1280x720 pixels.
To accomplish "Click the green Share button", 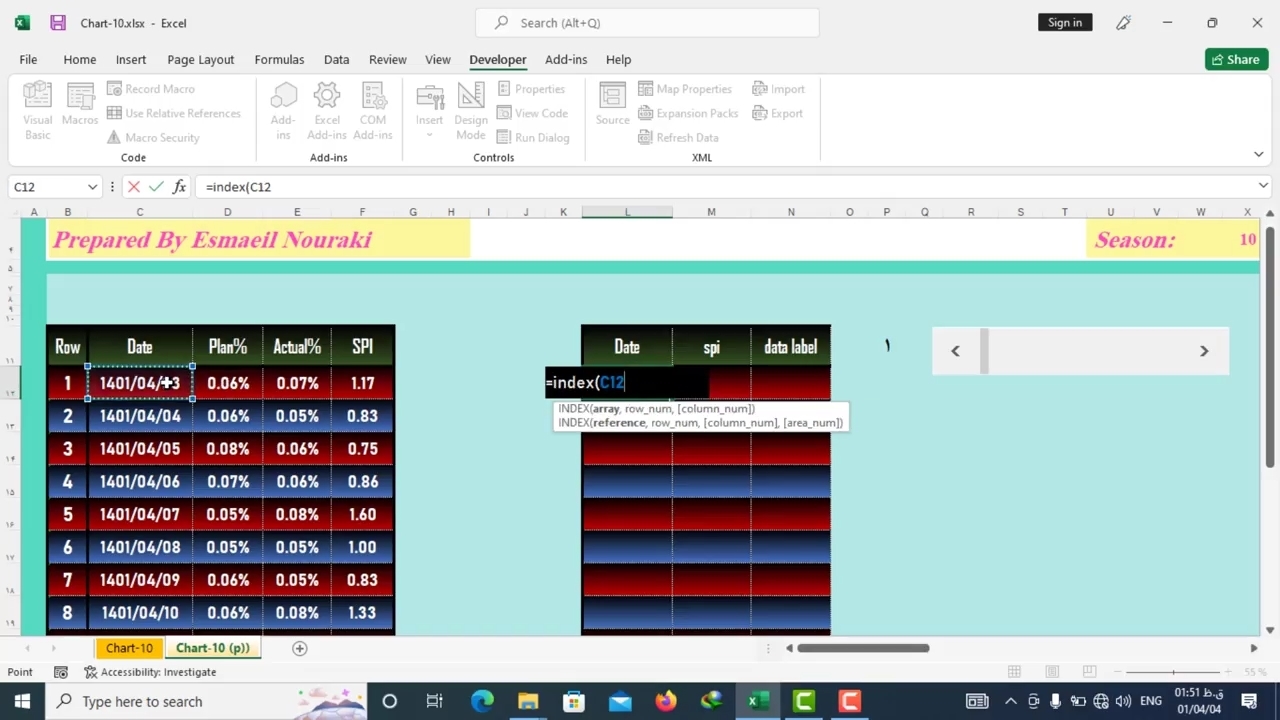I will click(1236, 59).
